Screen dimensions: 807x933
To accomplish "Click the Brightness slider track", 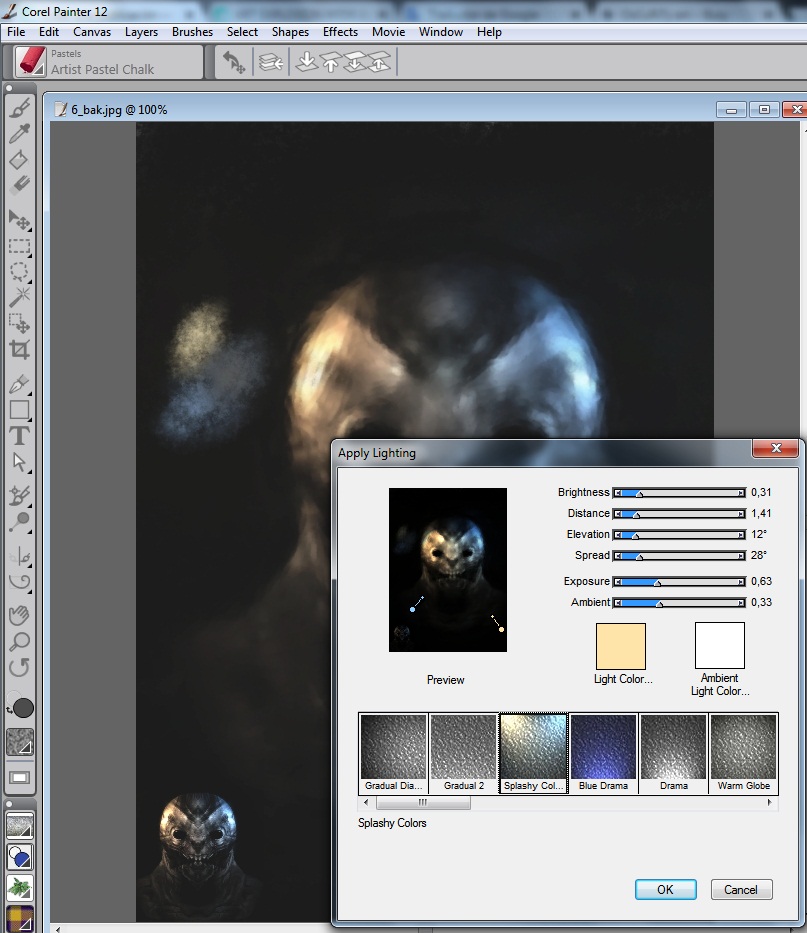I will pos(679,493).
